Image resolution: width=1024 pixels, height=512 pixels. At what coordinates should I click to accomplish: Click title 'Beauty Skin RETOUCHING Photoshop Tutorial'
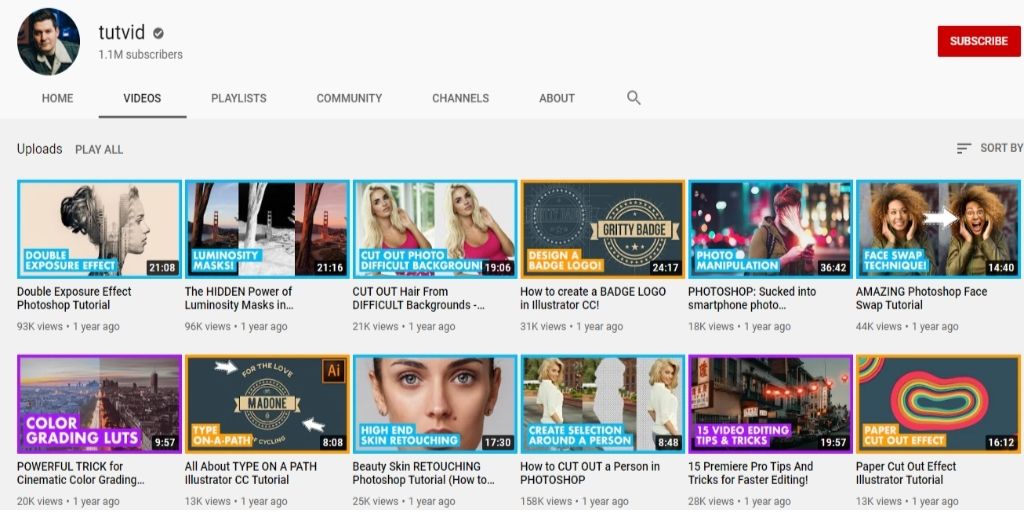tap(424, 473)
